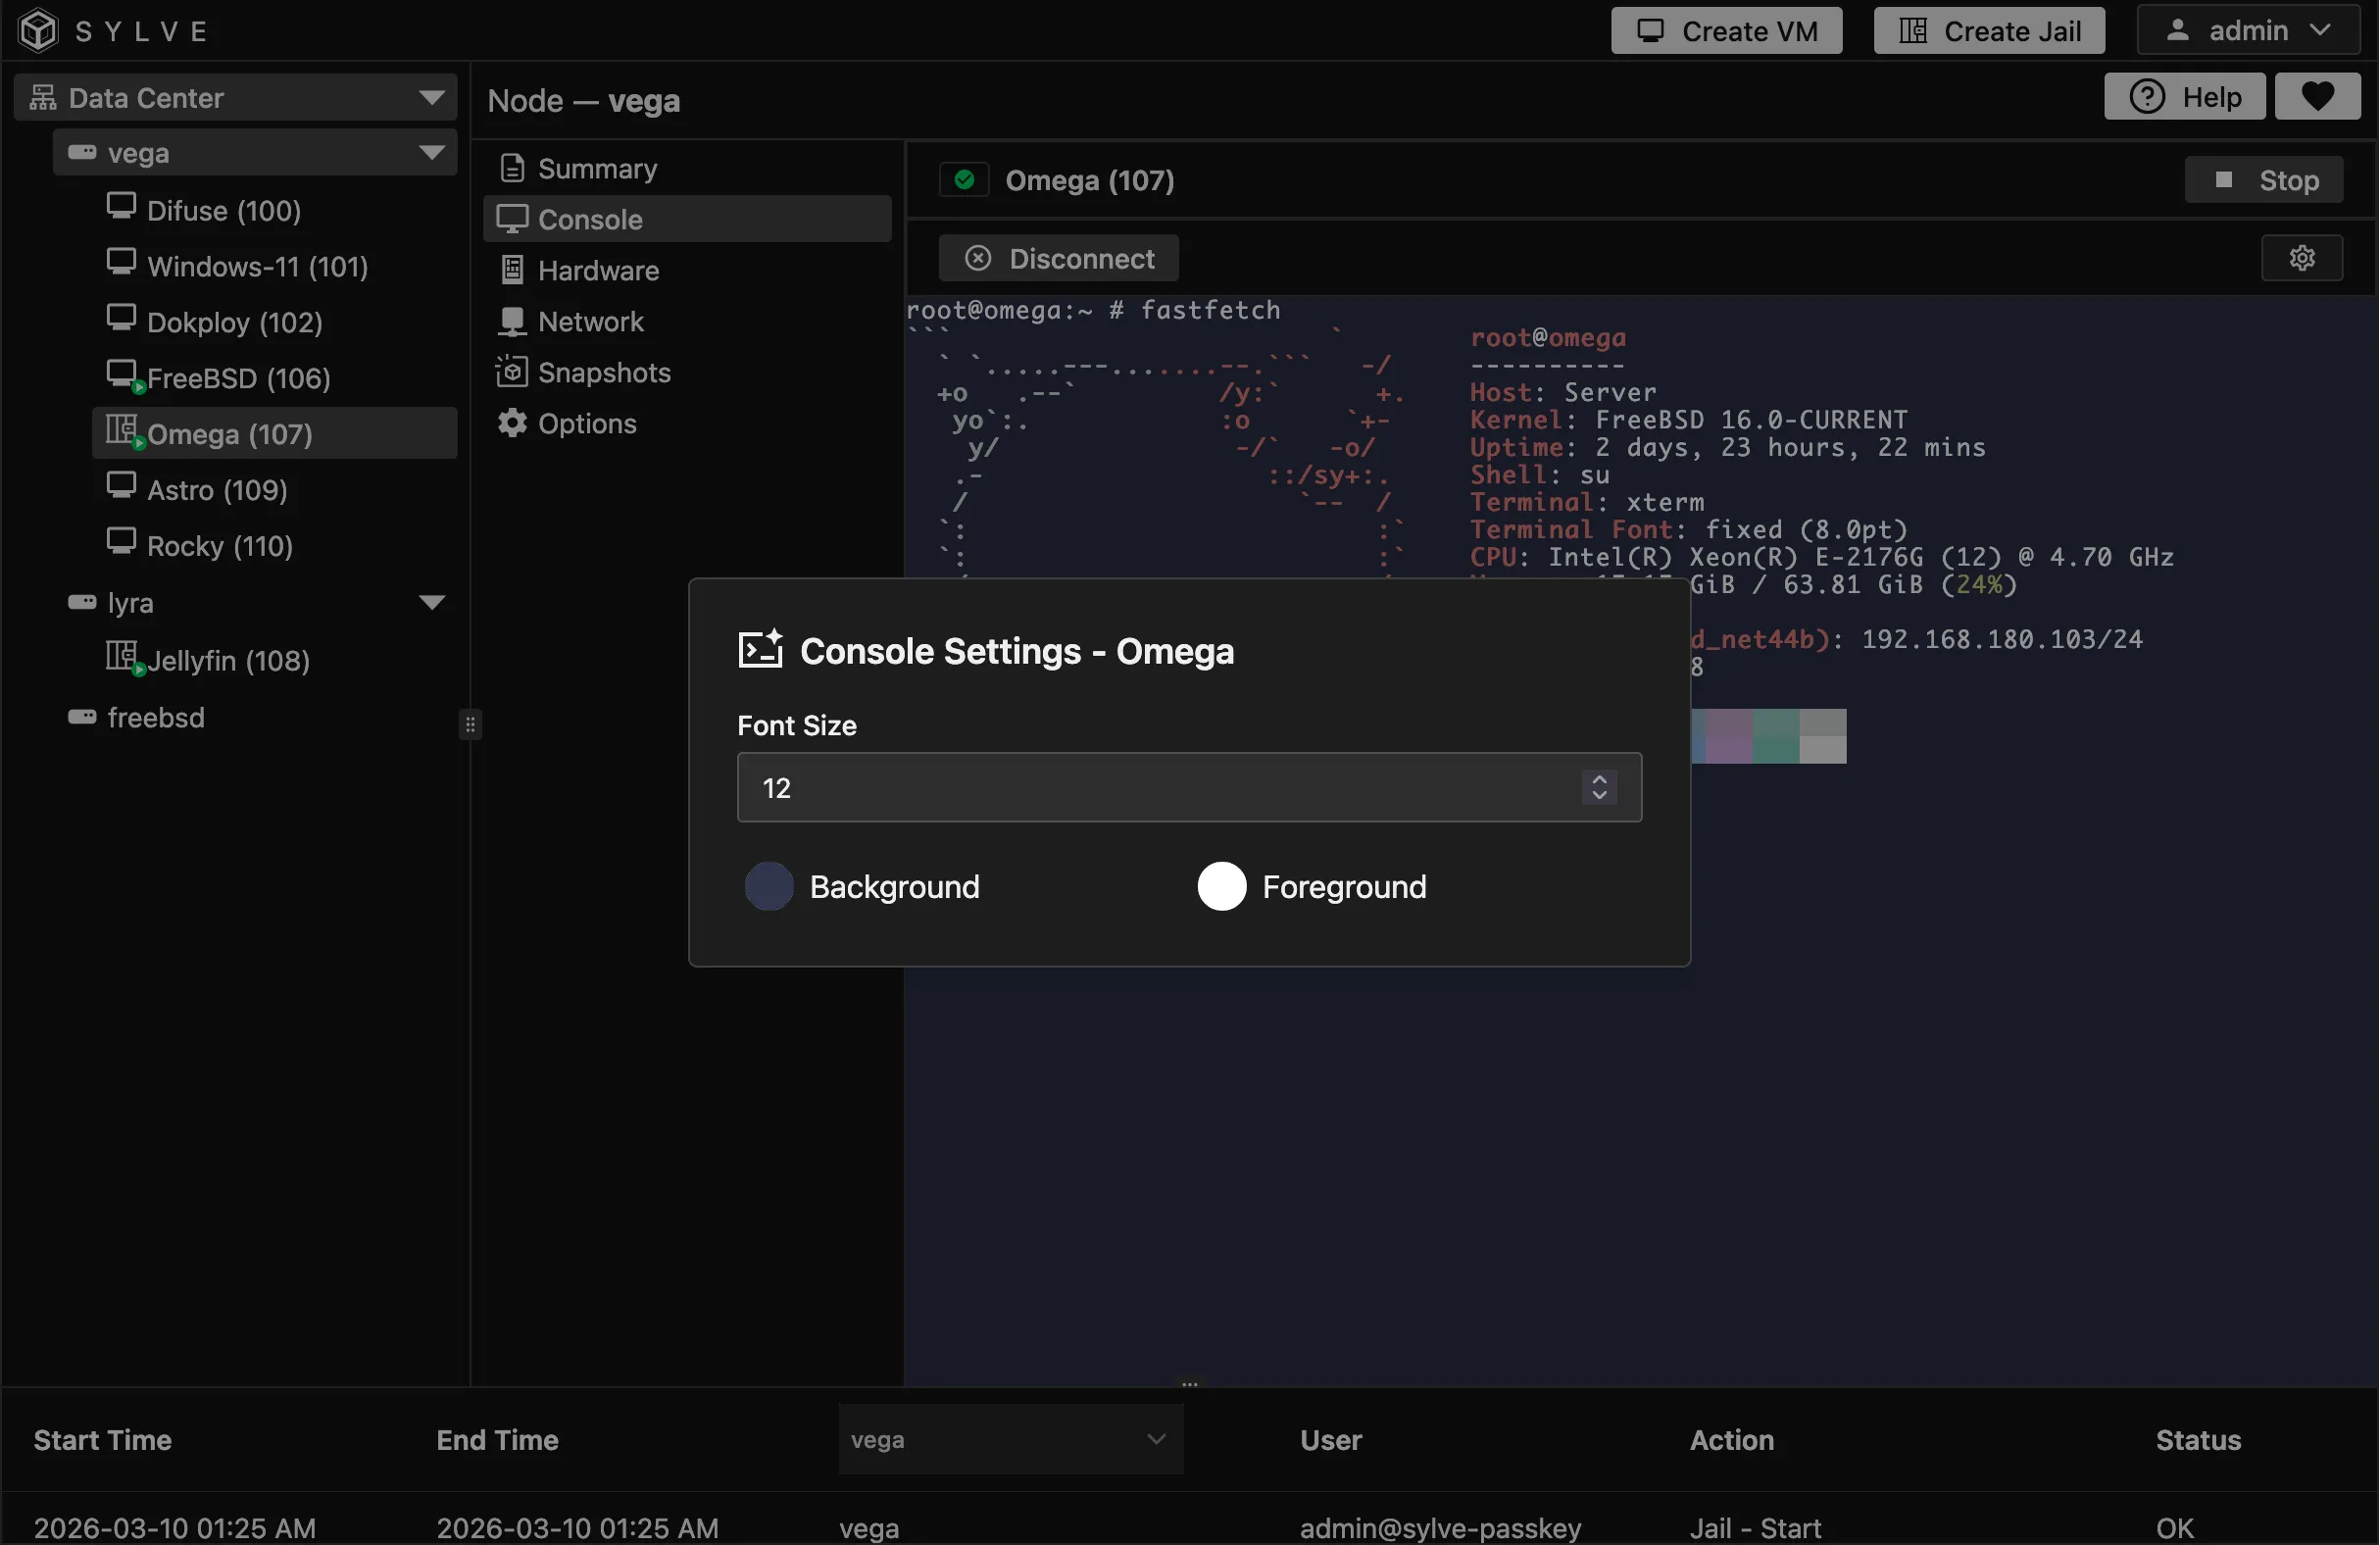This screenshot has height=1545, width=2380.
Task: Select Jellyfin (108) jail icon
Action: click(x=123, y=658)
